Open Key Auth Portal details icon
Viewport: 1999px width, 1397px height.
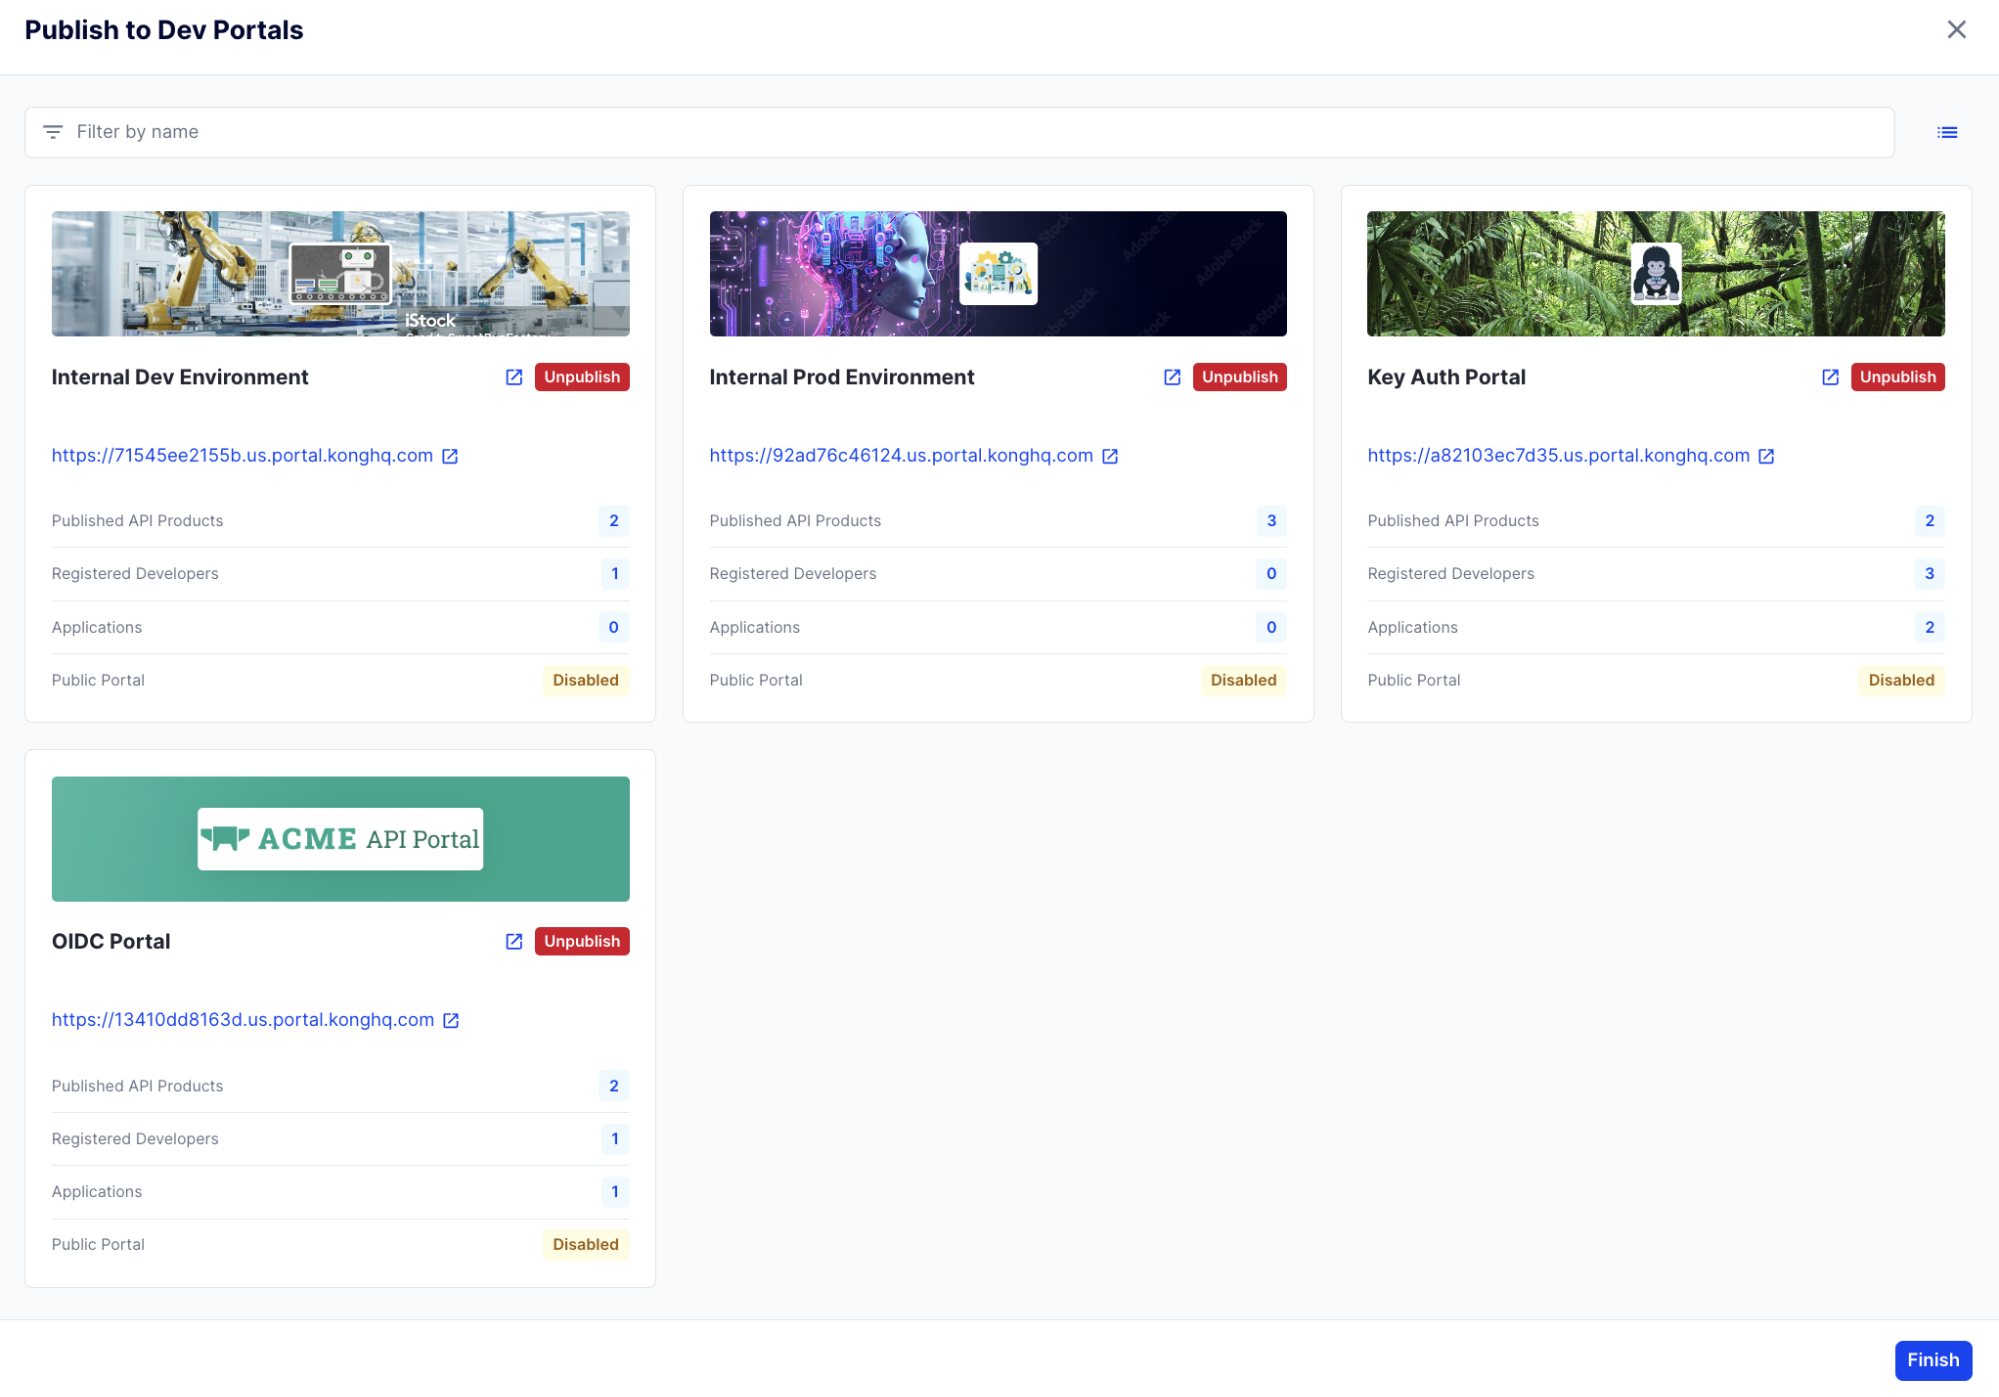coord(1830,377)
